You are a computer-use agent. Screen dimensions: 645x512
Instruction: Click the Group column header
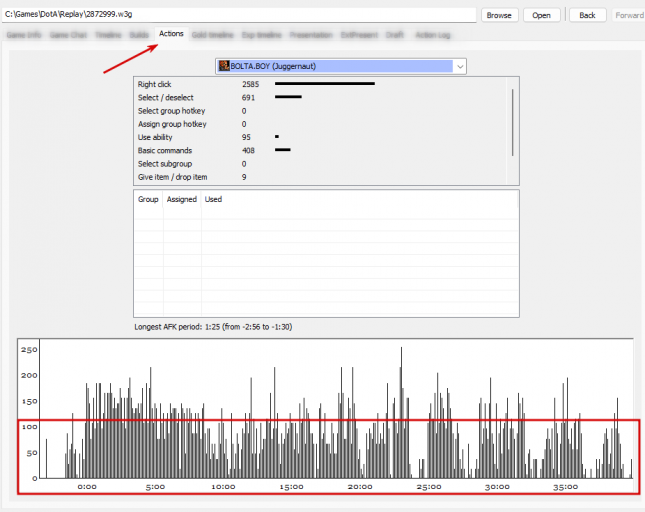click(148, 199)
